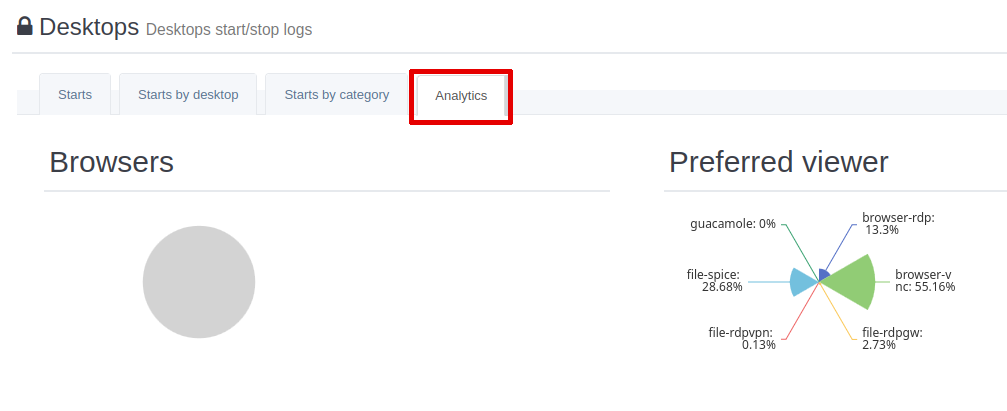Choose the file-rdpgw: 2.73% label
The image size is (1007, 411).
(891, 338)
